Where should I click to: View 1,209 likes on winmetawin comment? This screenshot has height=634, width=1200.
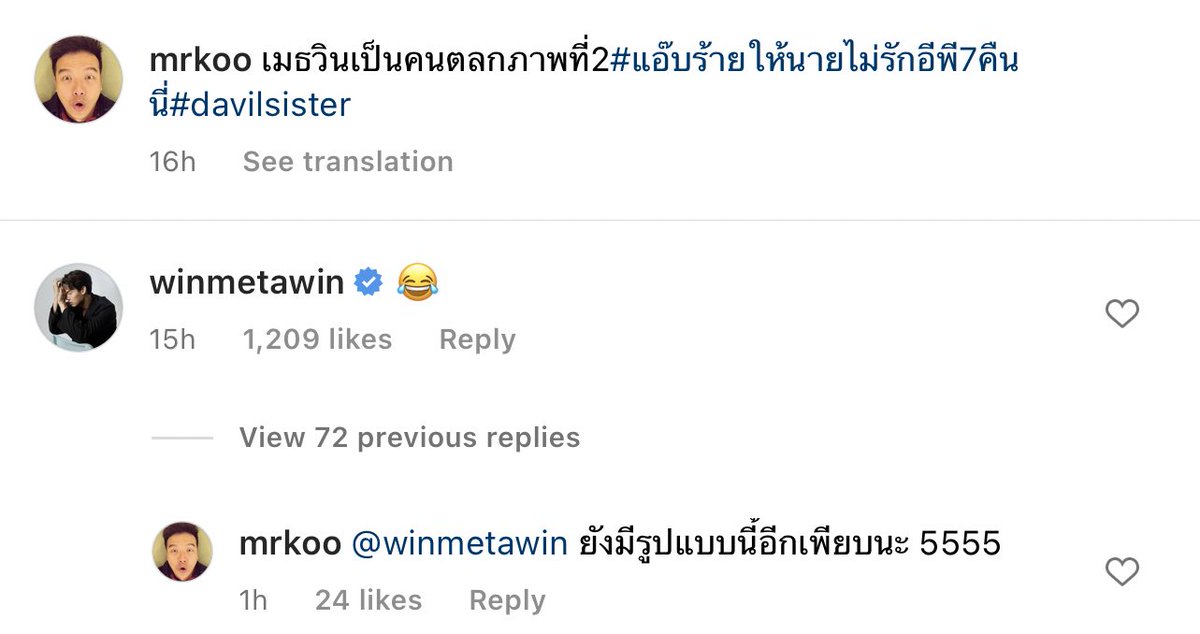[x=317, y=340]
